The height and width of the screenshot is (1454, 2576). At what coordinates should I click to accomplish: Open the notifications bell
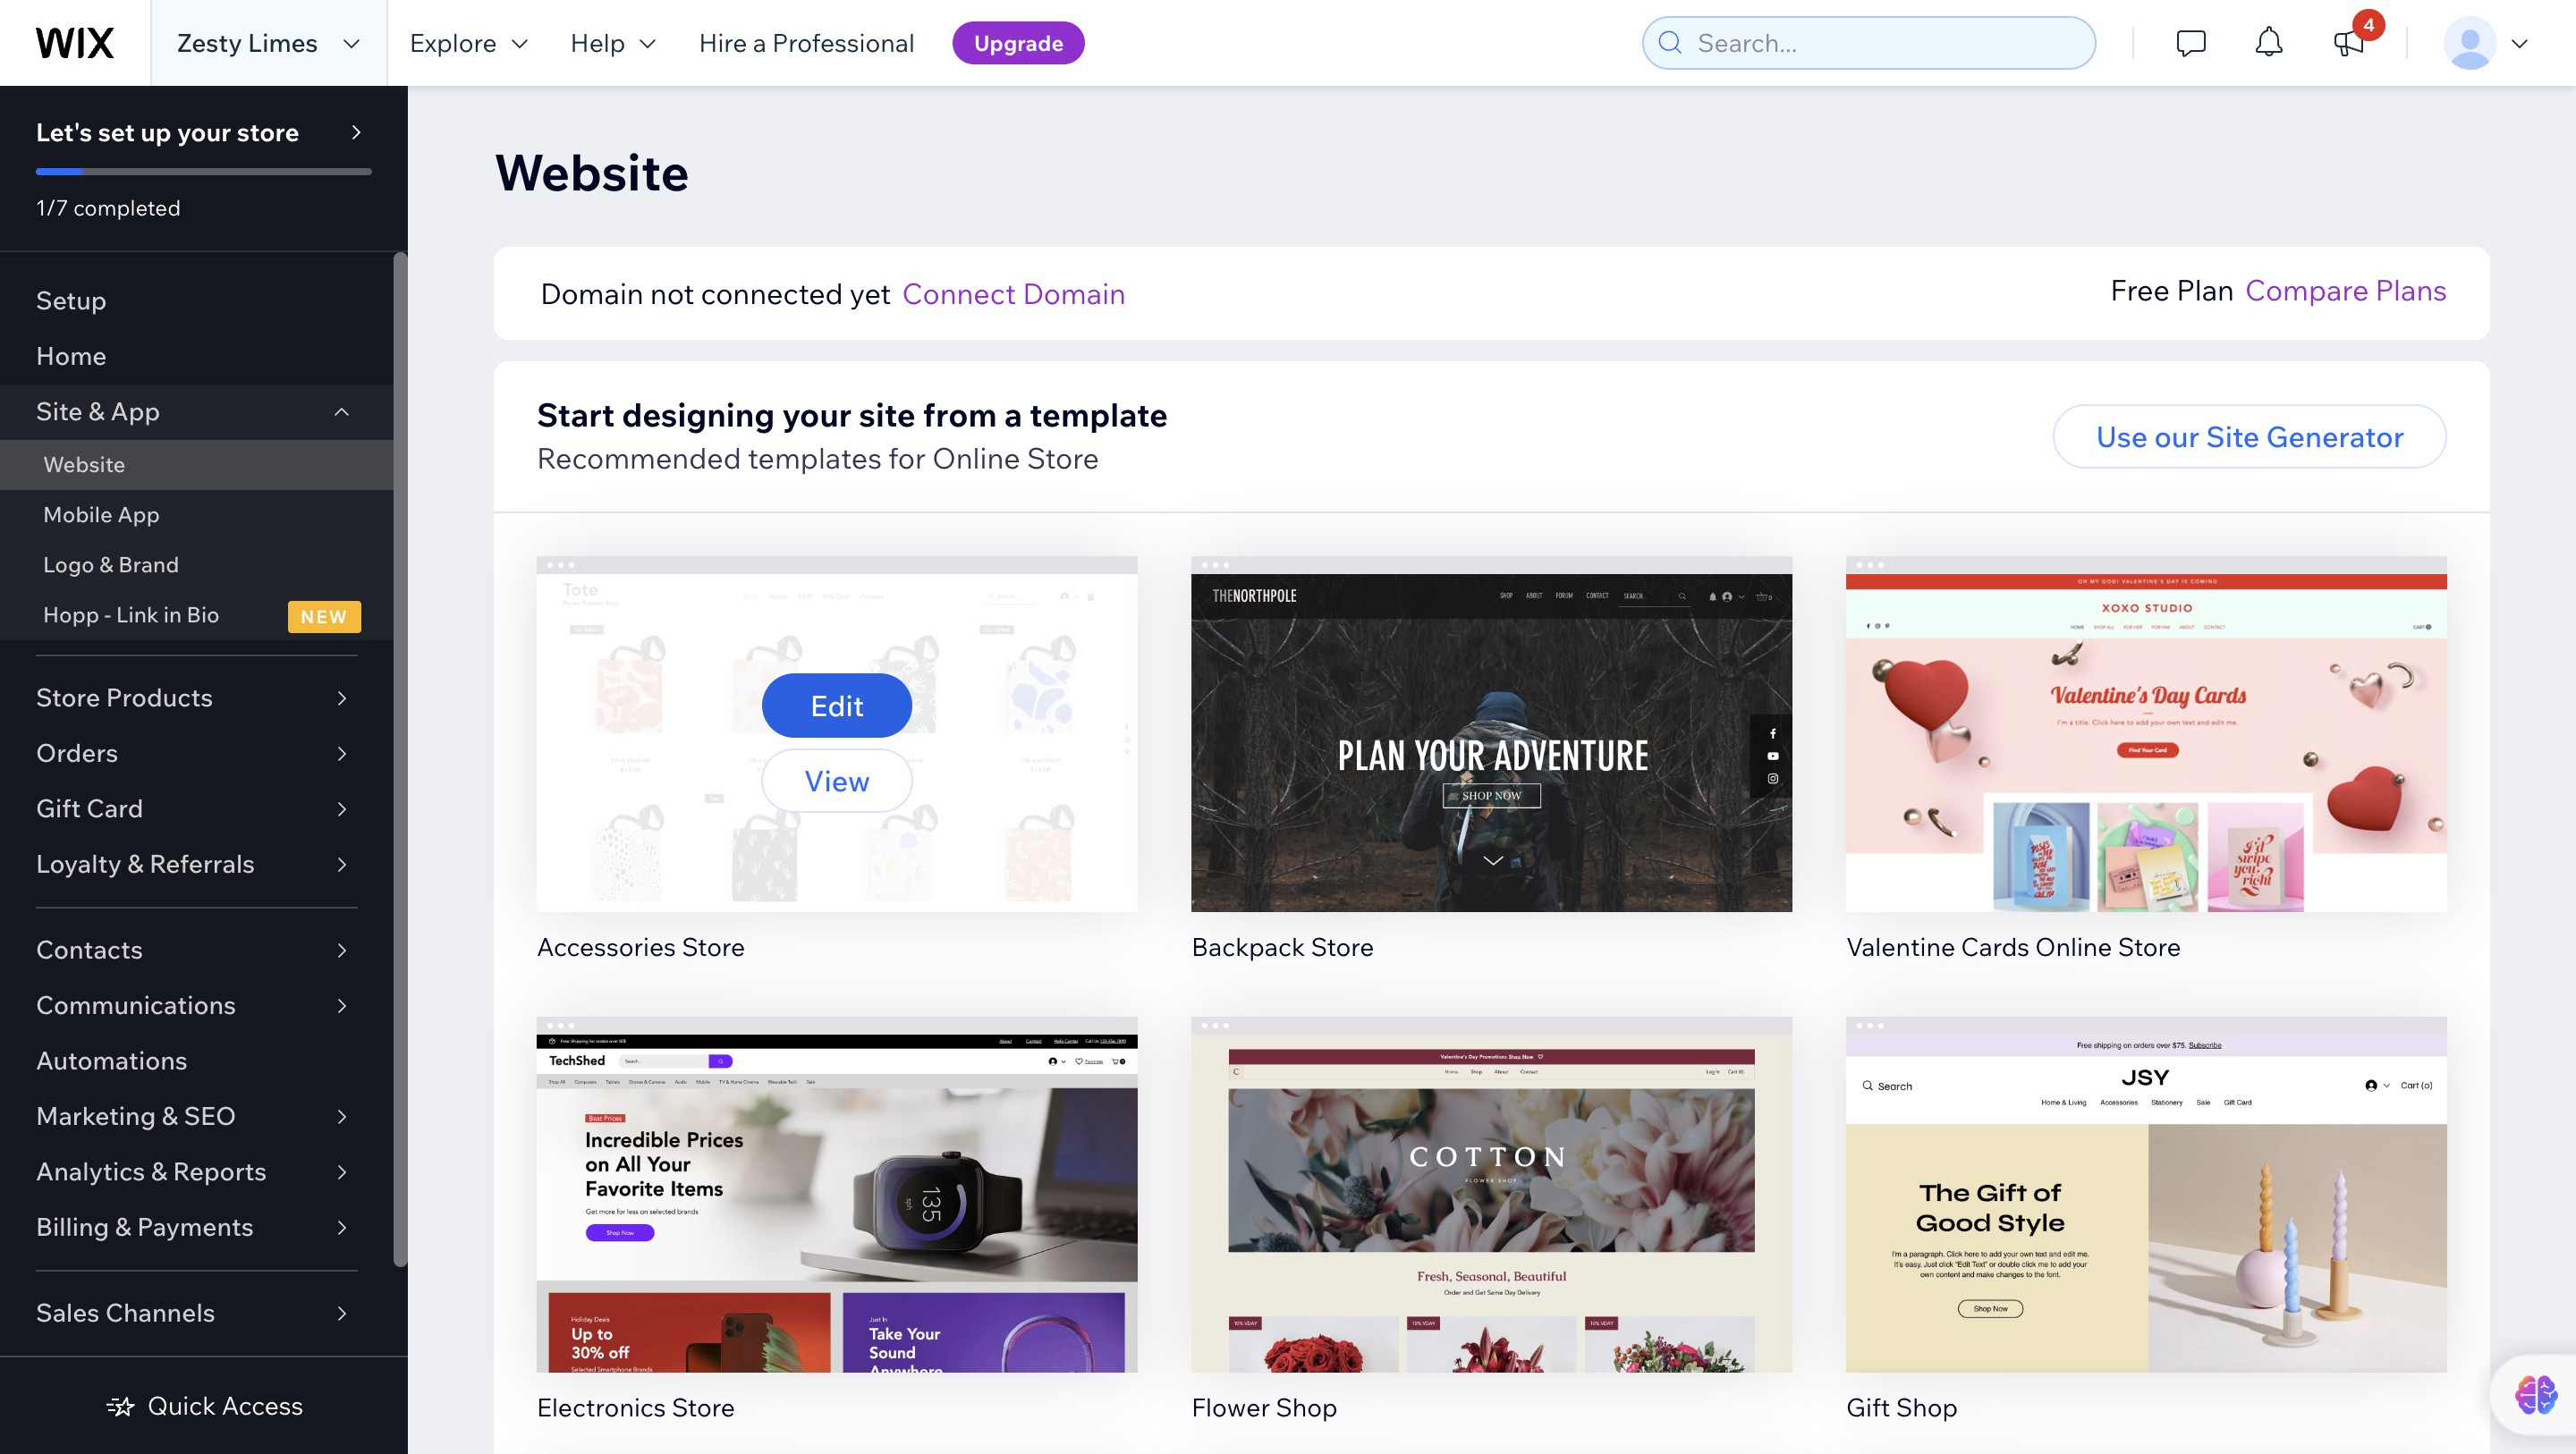point(2268,43)
